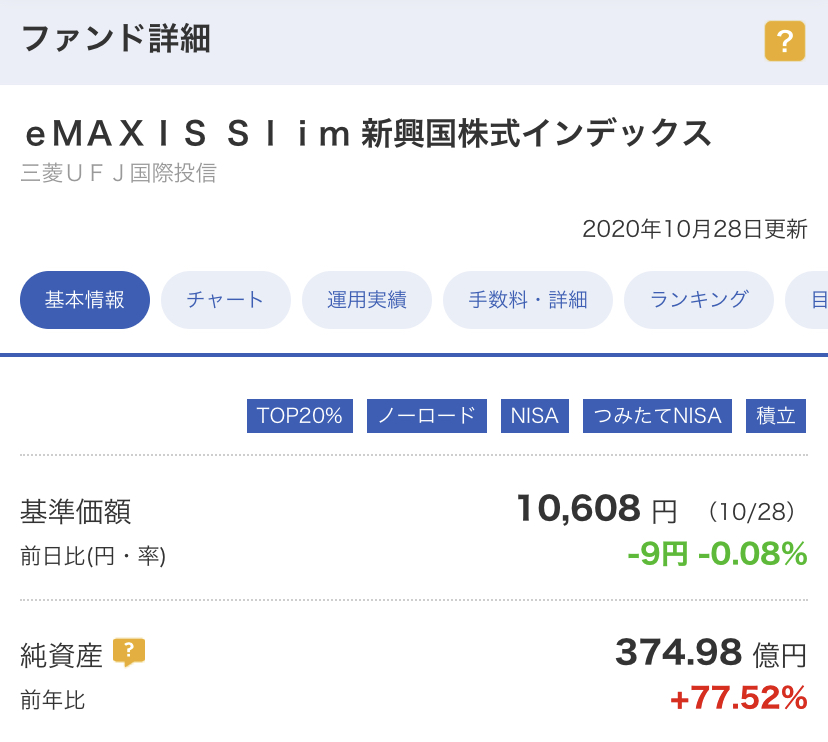Select the NISA tag
The height and width of the screenshot is (742, 828).
click(534, 416)
